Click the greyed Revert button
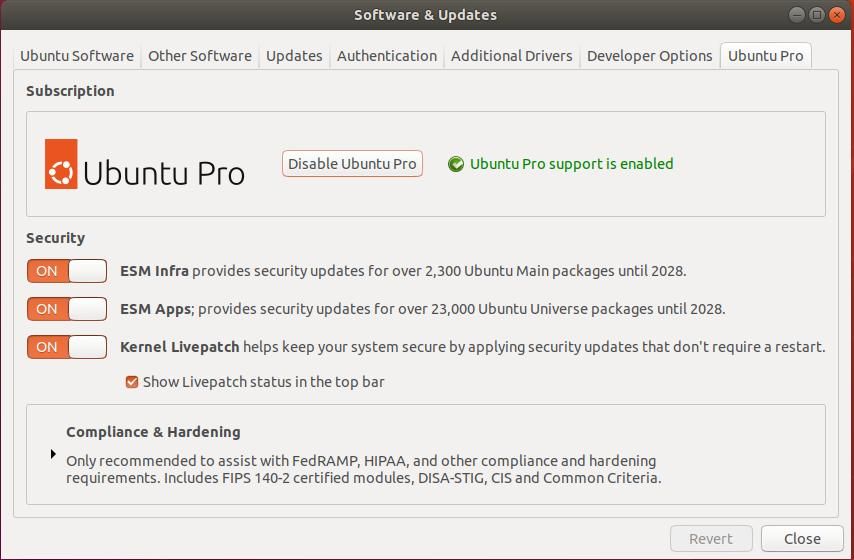 pyautogui.click(x=711, y=539)
